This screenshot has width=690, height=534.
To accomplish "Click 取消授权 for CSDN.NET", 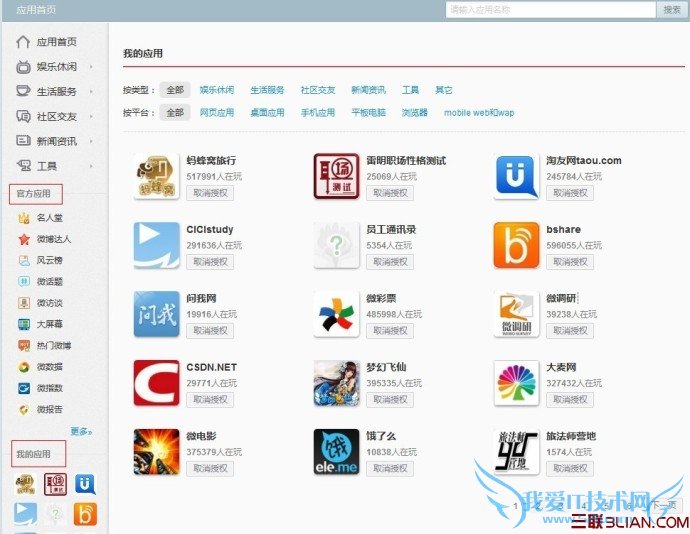I will [x=210, y=400].
